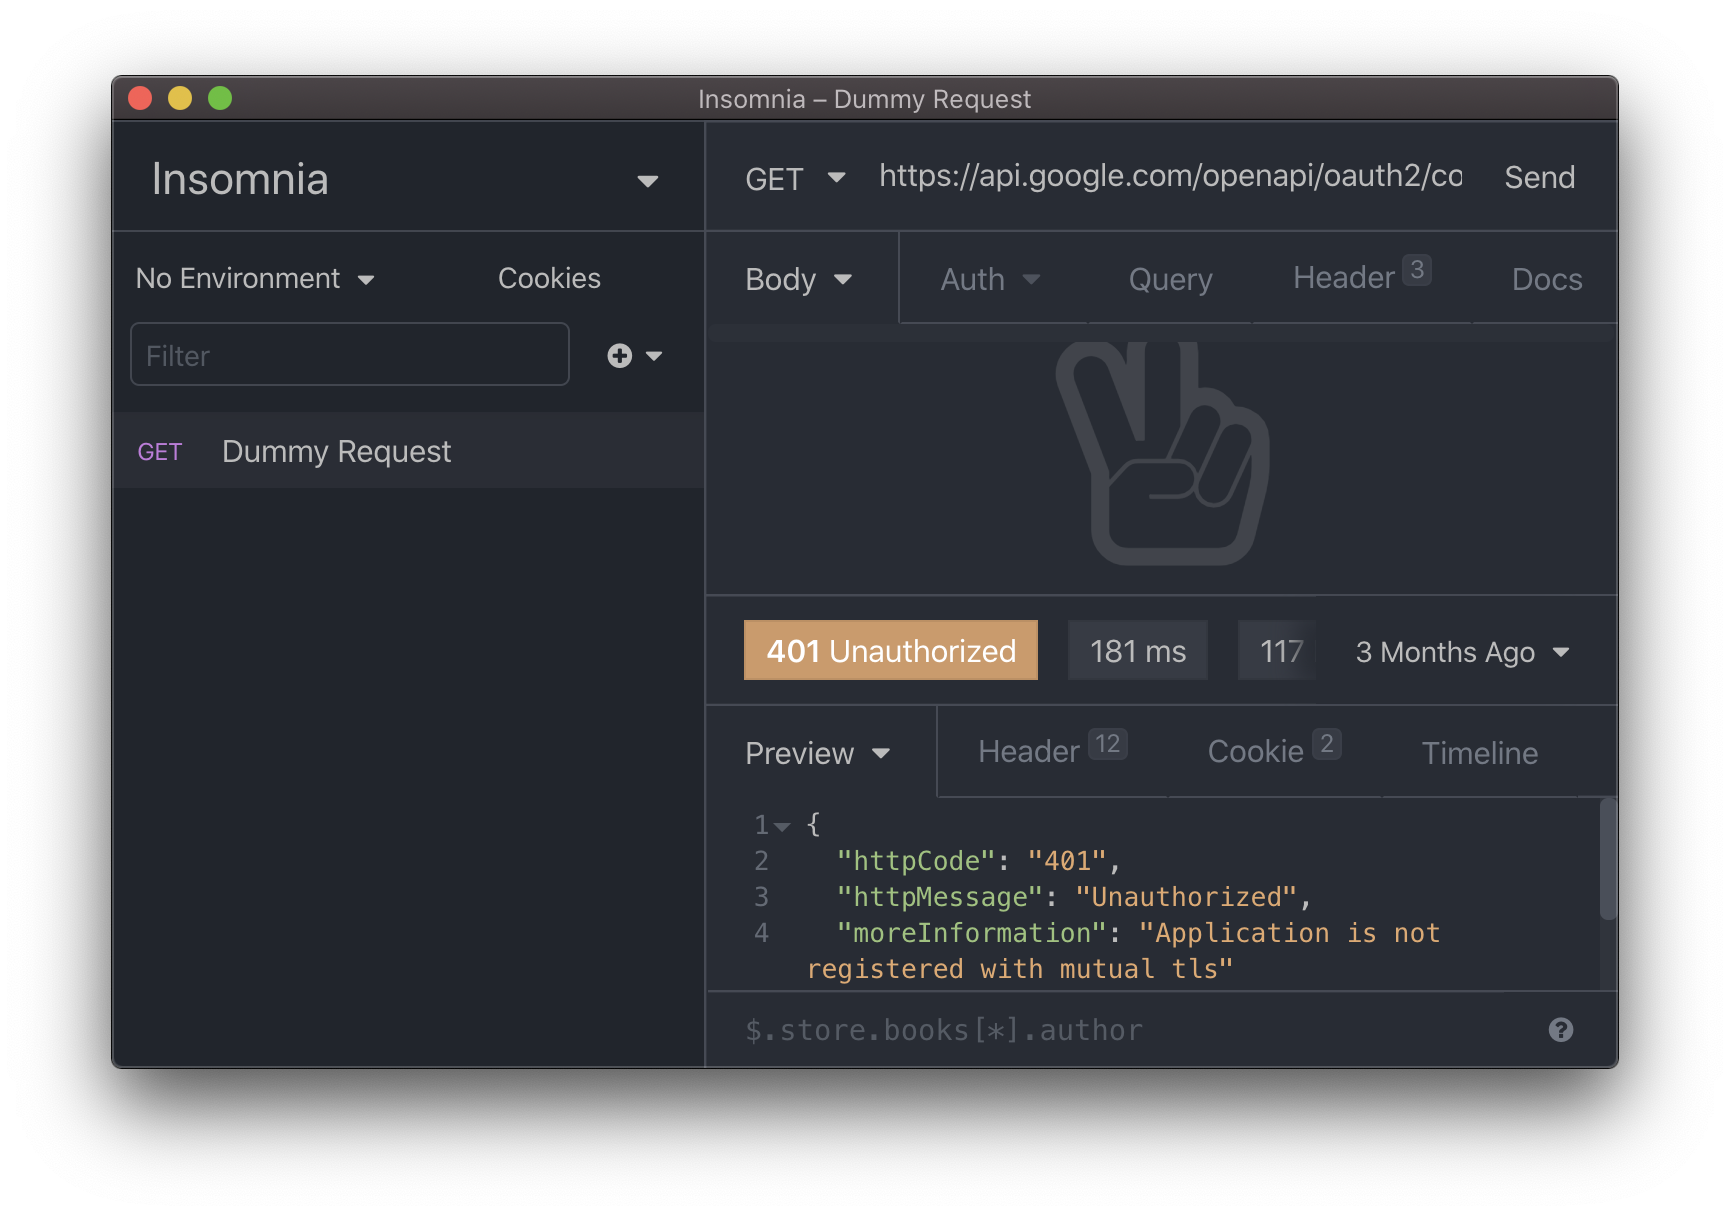Click the green macOS fullscreen button
Image resolution: width=1730 pixels, height=1216 pixels.
coord(220,98)
